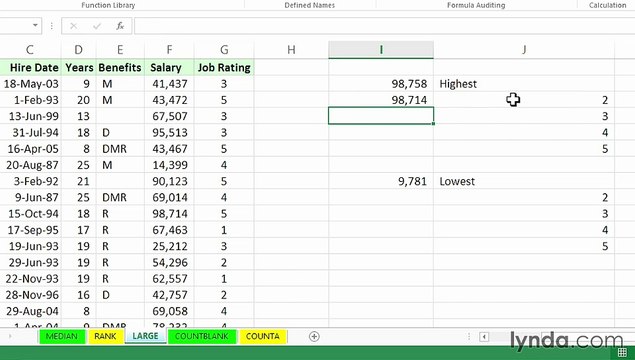Viewport: 635px width, 360px height.
Task: Click the Years header cell
Action: coord(79,68)
